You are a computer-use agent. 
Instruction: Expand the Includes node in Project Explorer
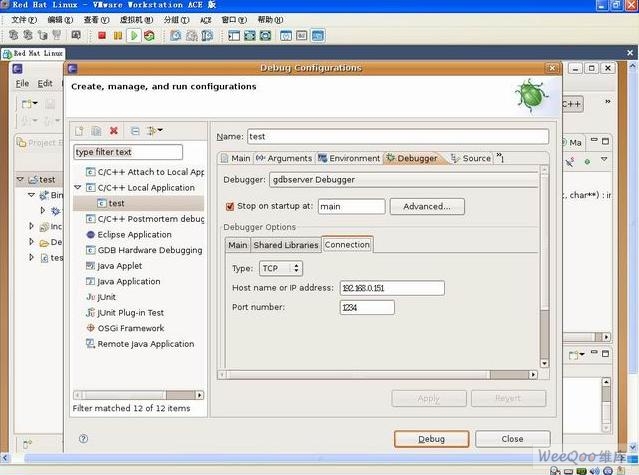(31, 226)
